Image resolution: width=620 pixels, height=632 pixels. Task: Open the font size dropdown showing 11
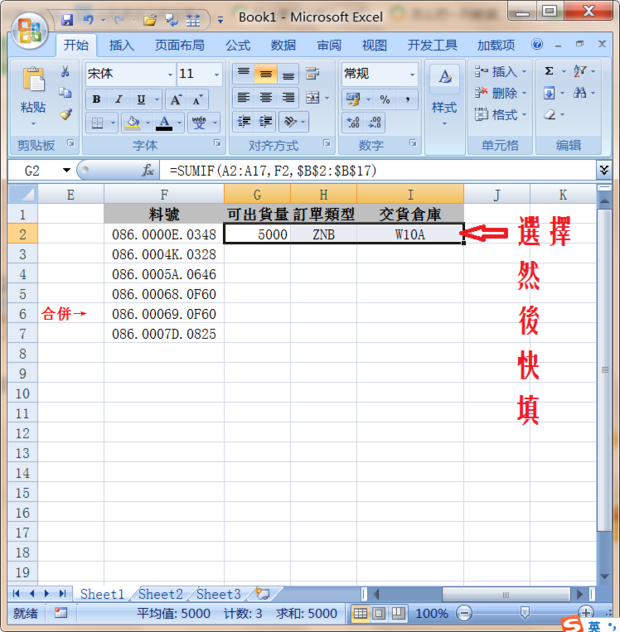tap(216, 74)
